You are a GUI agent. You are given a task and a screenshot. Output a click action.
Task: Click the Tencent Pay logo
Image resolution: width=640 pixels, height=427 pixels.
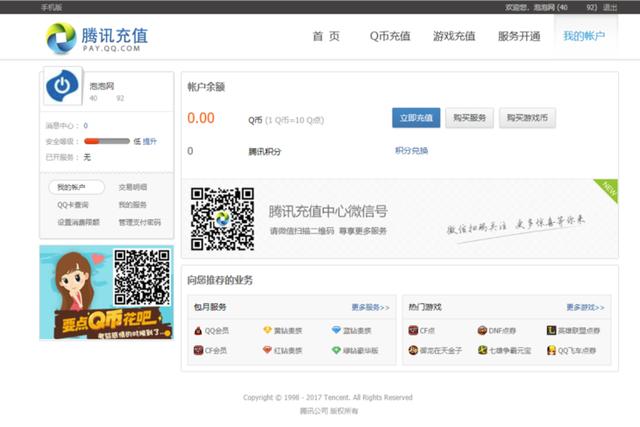96,38
